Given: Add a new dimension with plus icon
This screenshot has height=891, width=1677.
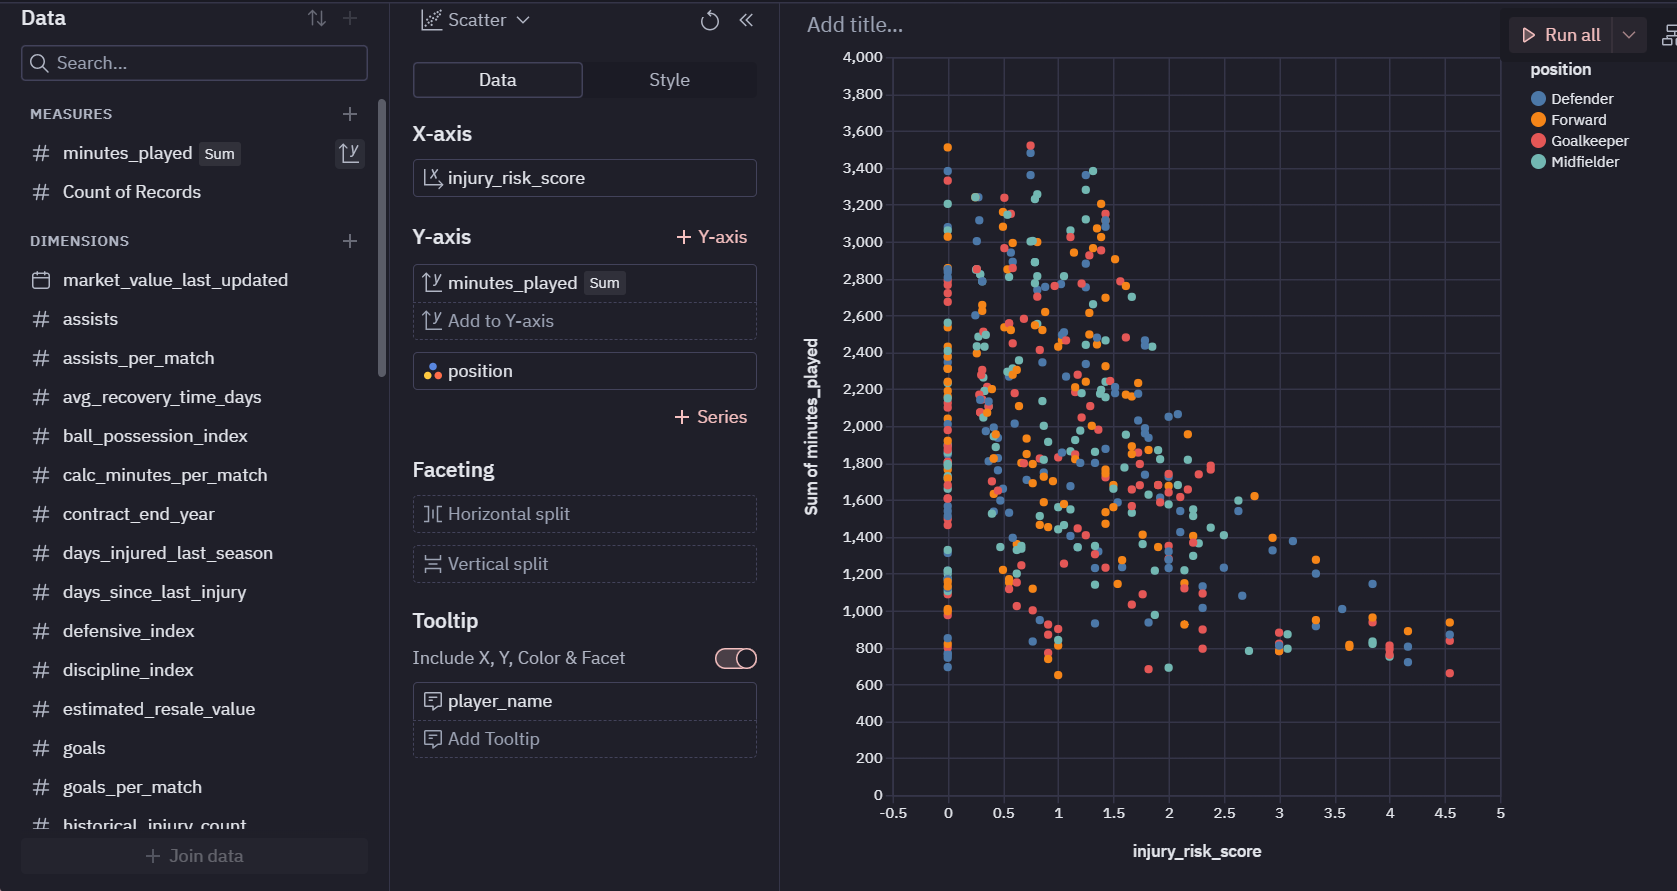Looking at the screenshot, I should (350, 241).
